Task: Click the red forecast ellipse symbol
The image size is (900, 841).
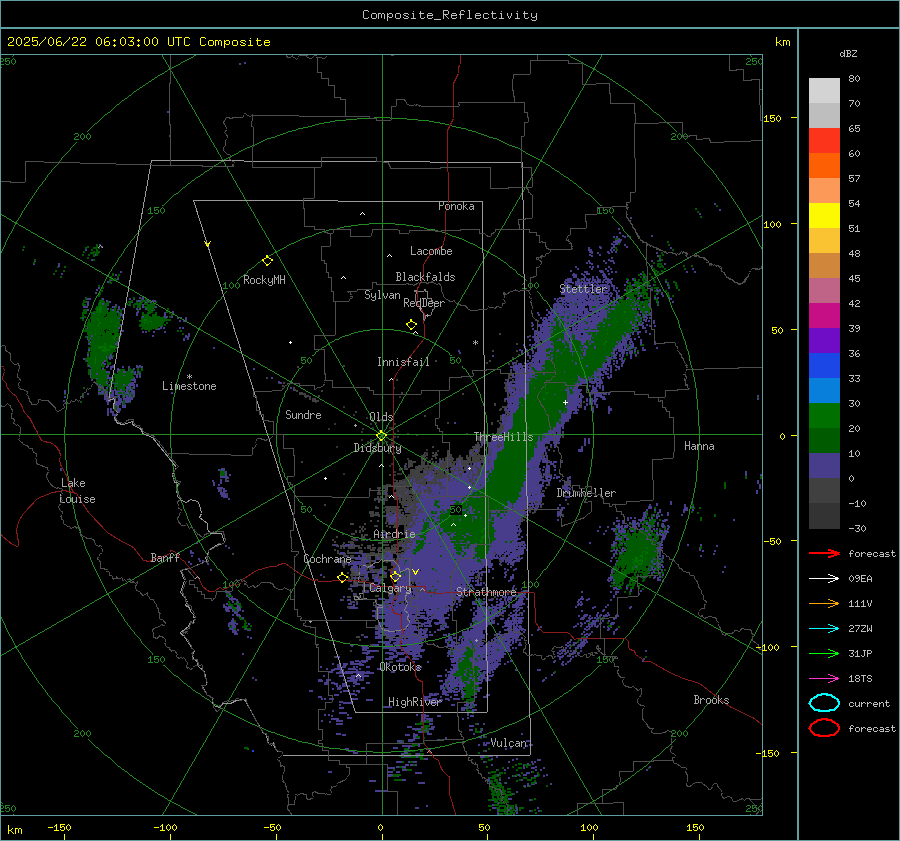Action: pyautogui.click(x=824, y=728)
